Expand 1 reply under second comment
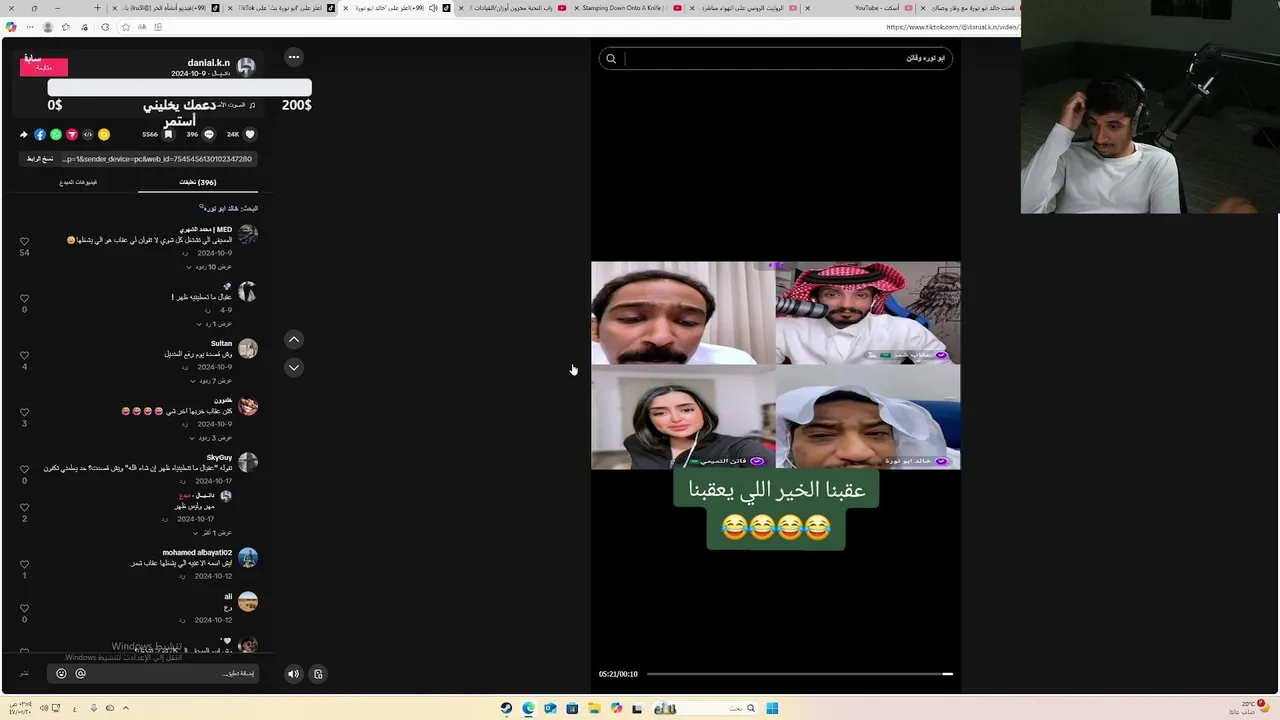The height and width of the screenshot is (720, 1280). (213, 324)
